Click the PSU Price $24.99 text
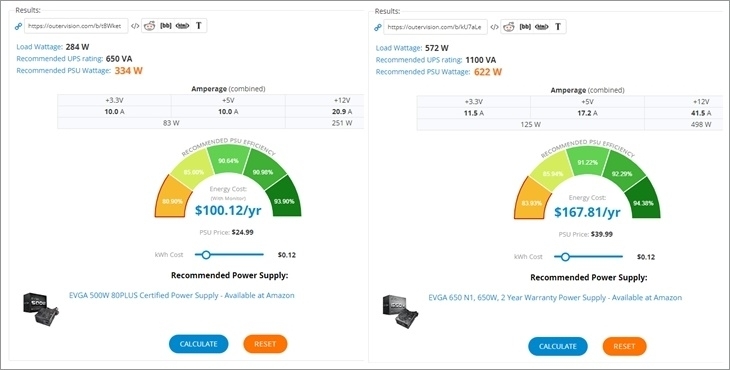730x370 pixels. [226, 232]
